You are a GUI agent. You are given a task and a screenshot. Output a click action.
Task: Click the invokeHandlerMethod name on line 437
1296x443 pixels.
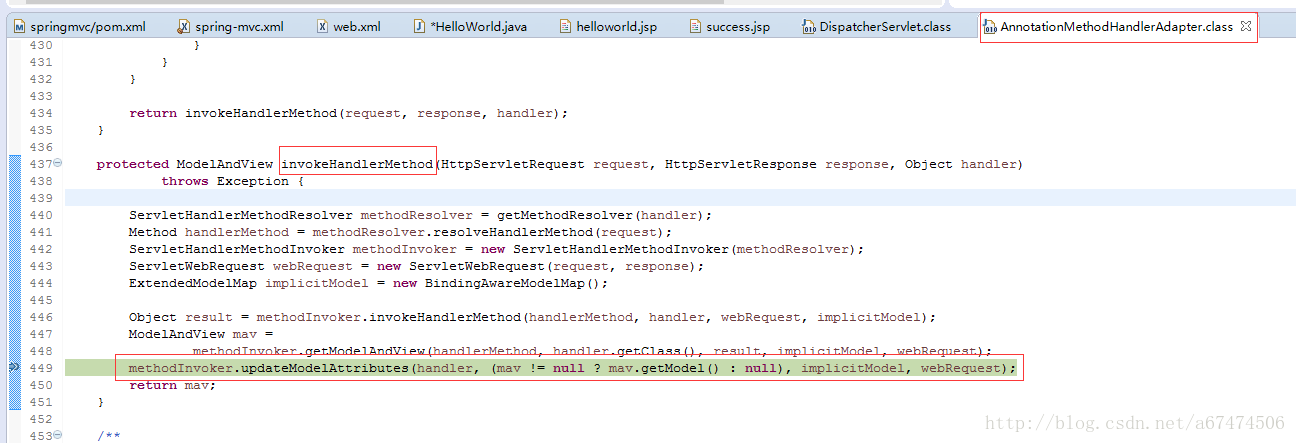[357, 164]
